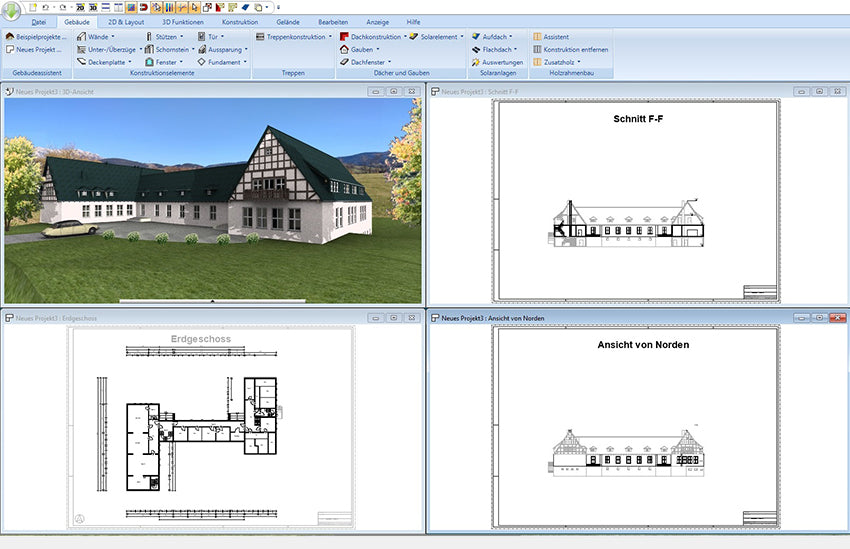Click the green application menu orb
850x549 pixels.
11,9
